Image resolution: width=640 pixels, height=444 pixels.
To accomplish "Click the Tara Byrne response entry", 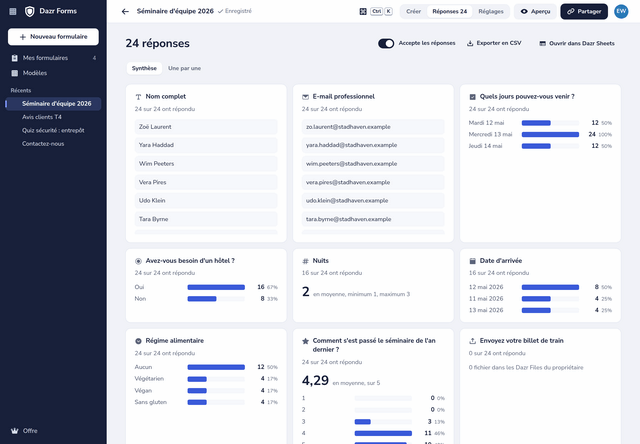I will (x=206, y=219).
